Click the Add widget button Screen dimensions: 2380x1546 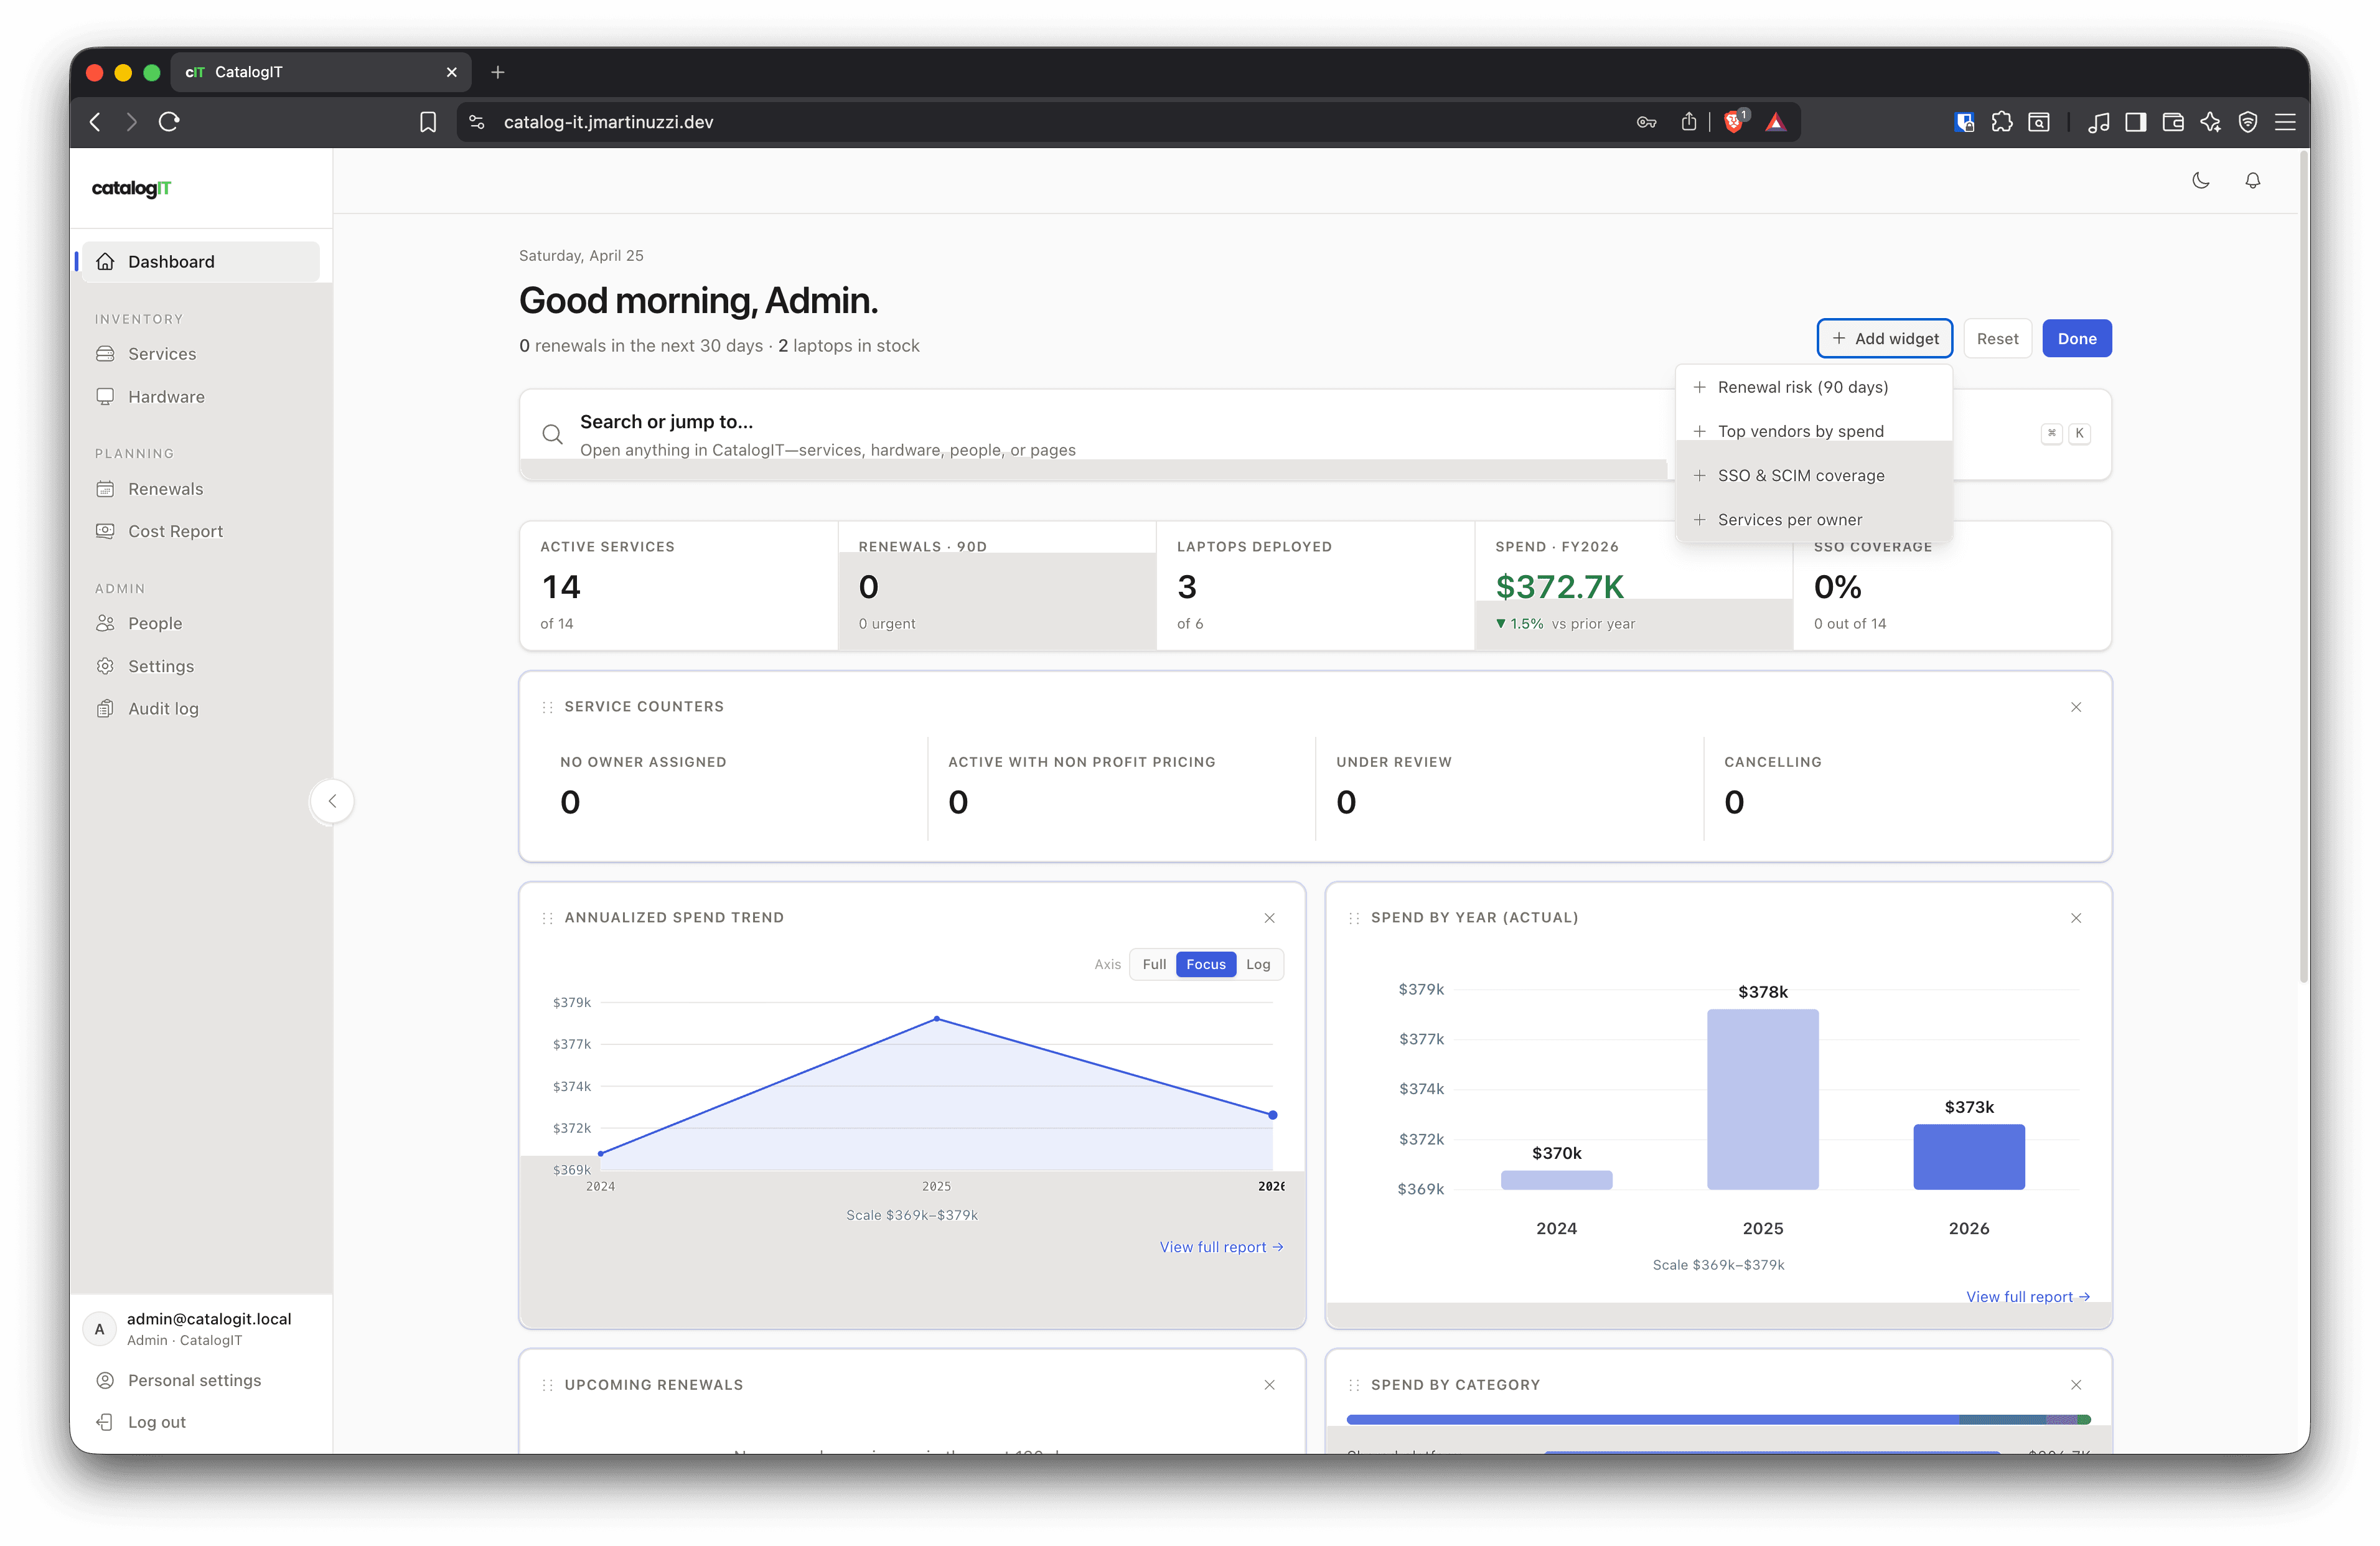1884,339
